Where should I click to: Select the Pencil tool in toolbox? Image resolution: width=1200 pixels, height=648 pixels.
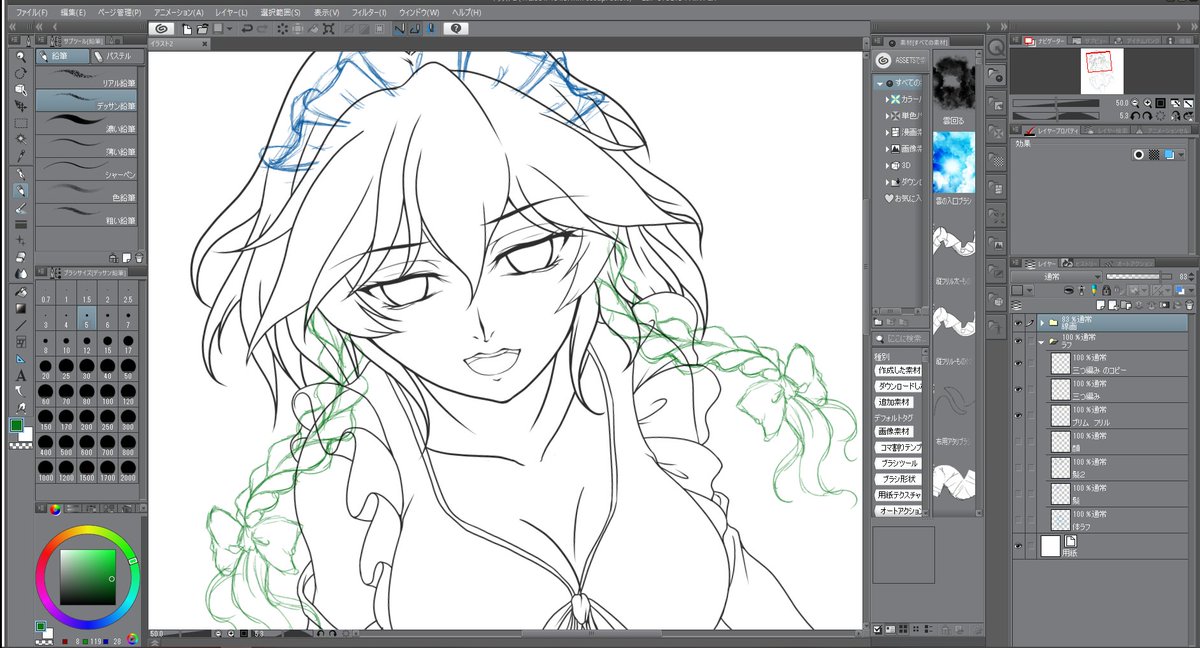tap(21, 190)
